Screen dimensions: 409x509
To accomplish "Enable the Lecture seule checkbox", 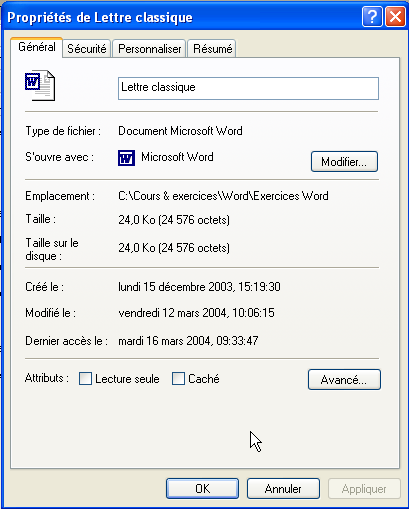I will tap(85, 379).
